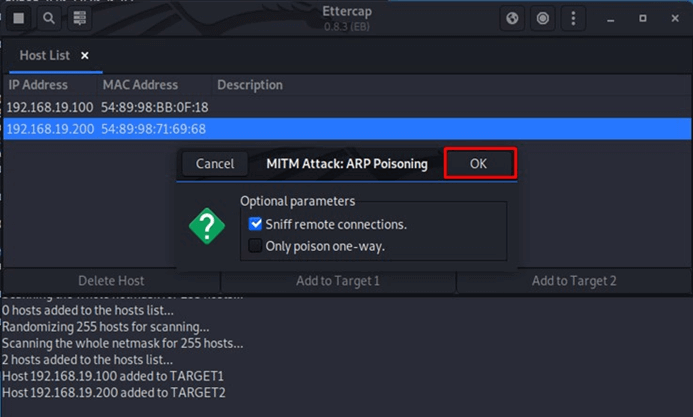Click the stop sniffing square icon
Image resolution: width=693 pixels, height=417 pixels.
[19, 18]
